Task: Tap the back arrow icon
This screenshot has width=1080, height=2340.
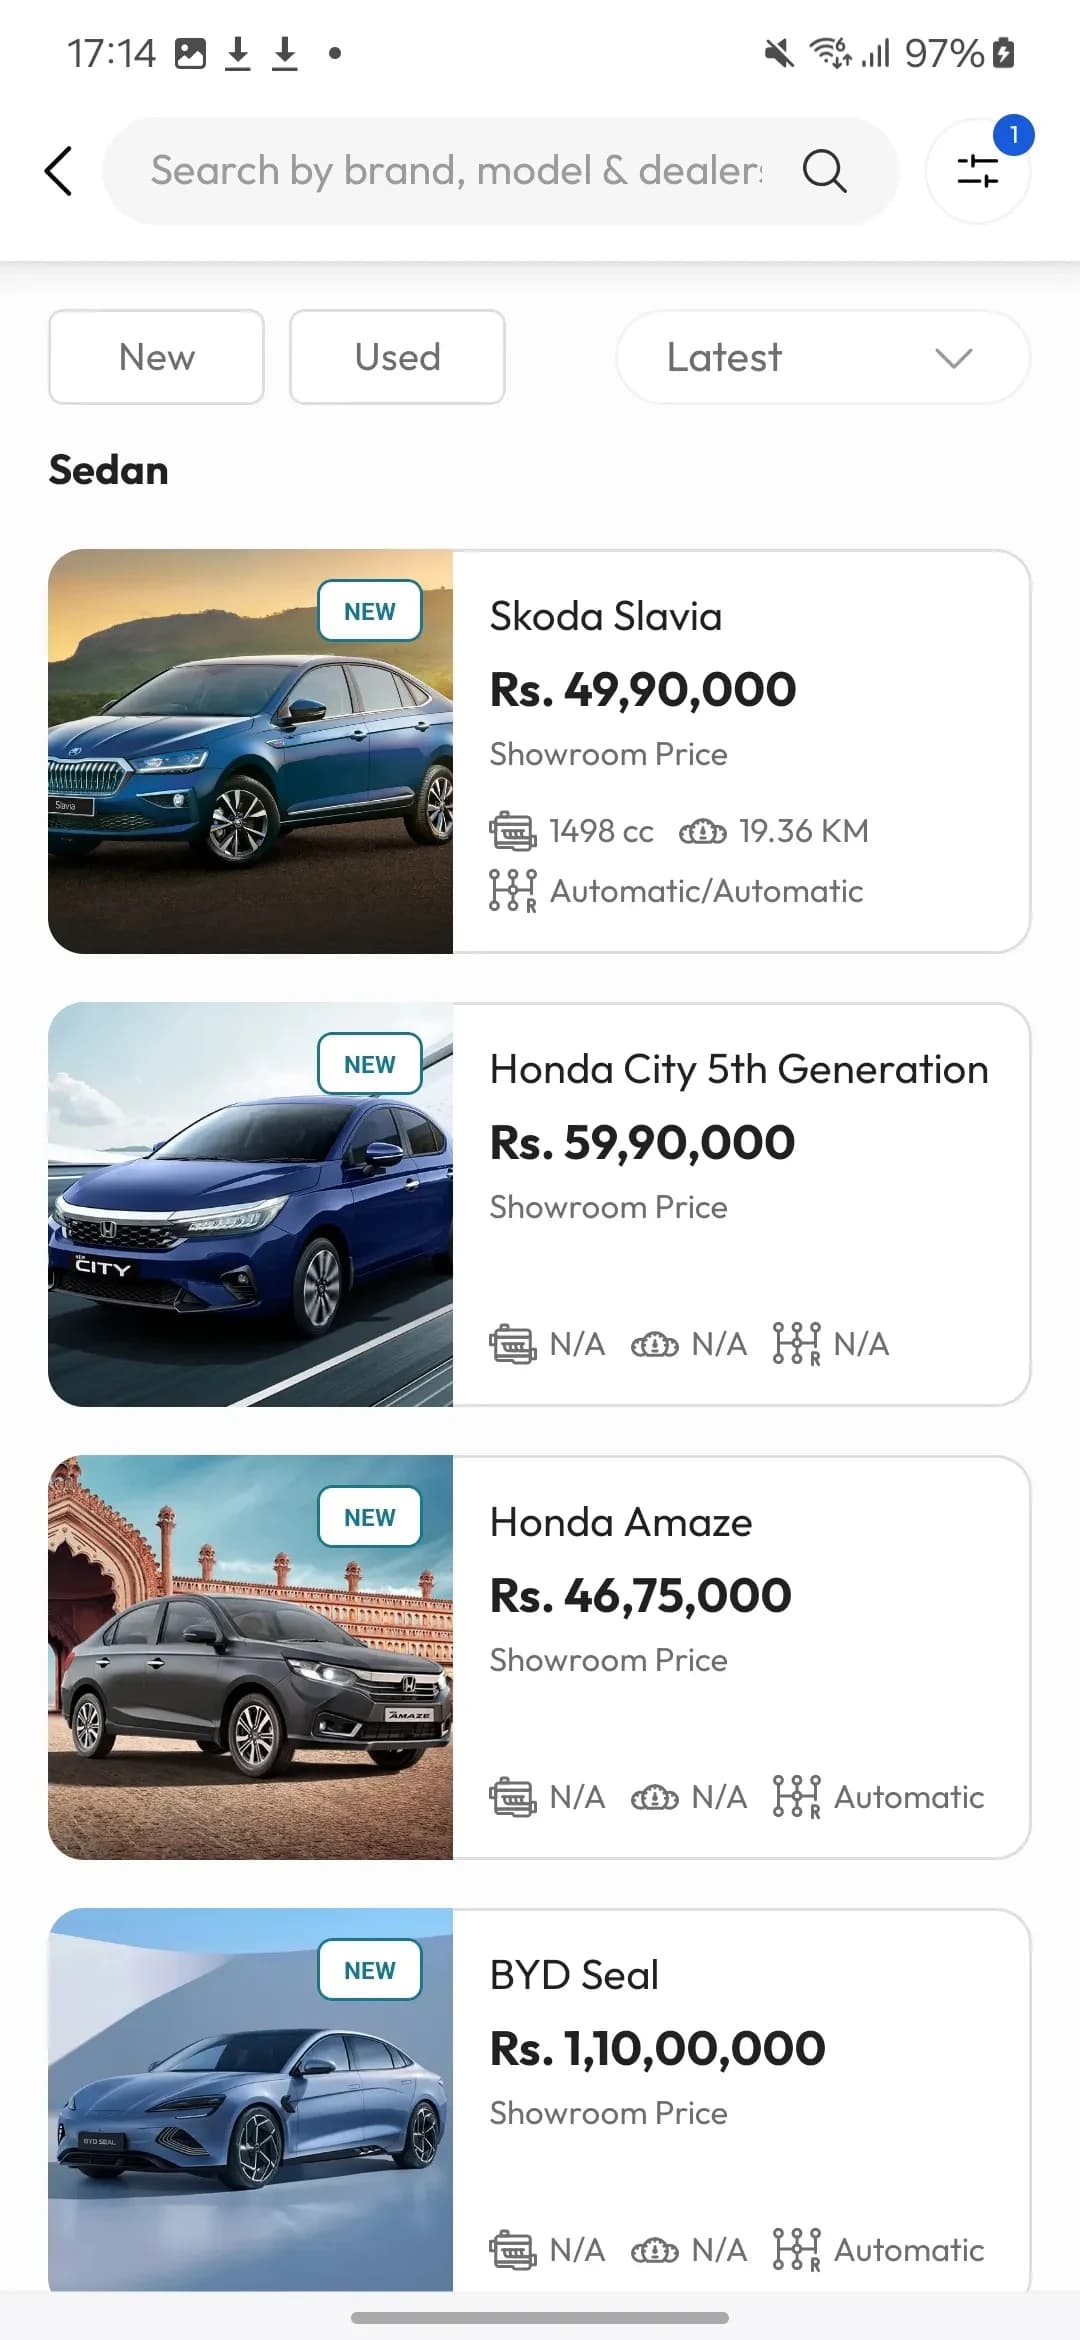Action: (59, 171)
